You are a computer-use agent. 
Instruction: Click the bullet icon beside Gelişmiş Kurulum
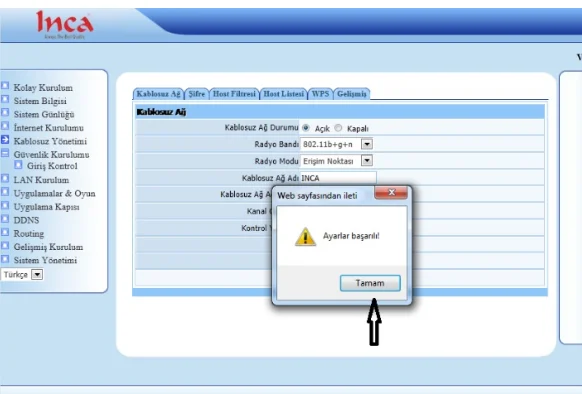coord(5,245)
